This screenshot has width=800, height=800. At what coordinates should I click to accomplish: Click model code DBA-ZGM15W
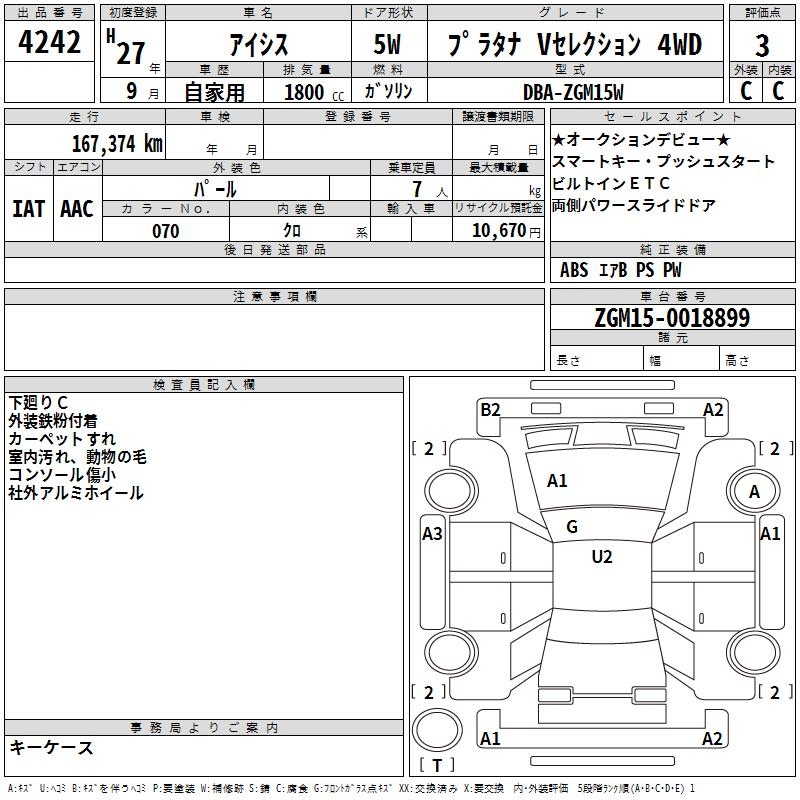coord(573,92)
